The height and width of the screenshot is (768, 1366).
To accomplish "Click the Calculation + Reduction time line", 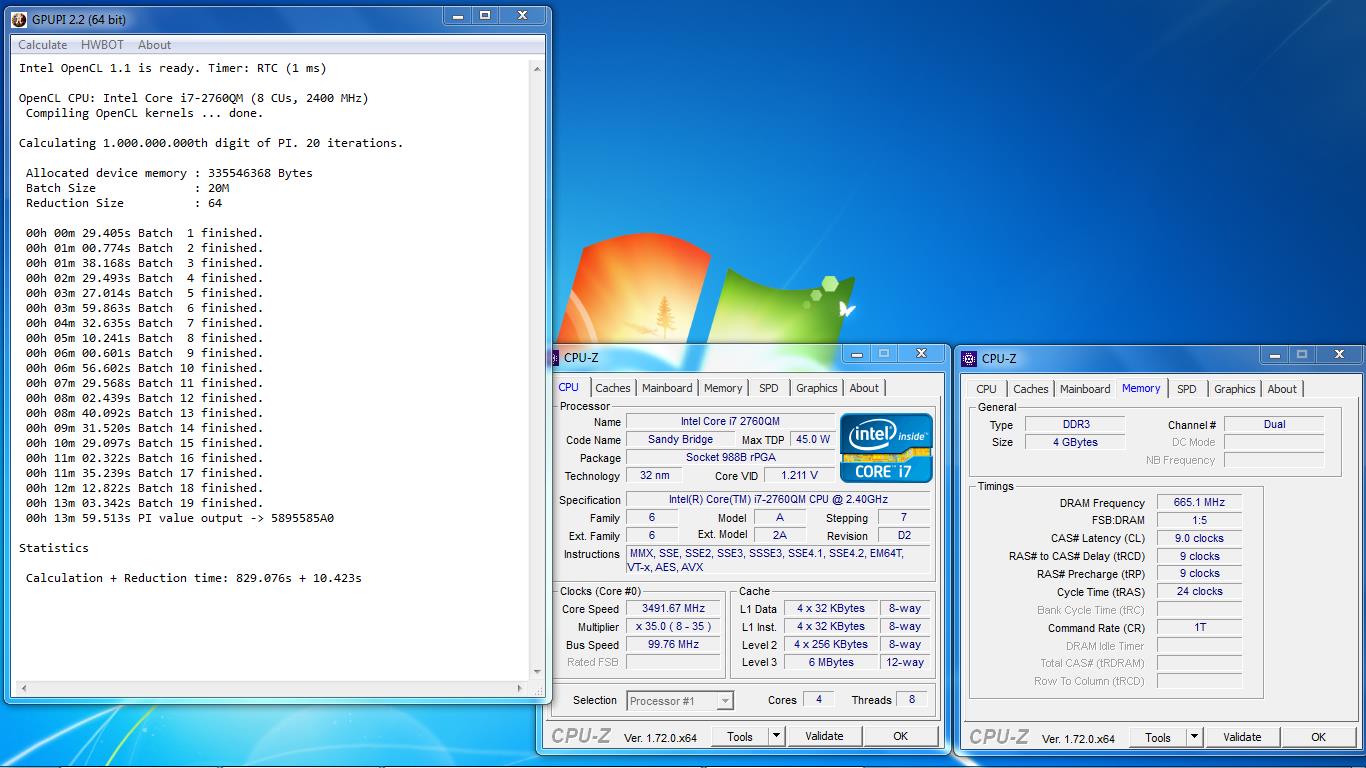I will (194, 578).
